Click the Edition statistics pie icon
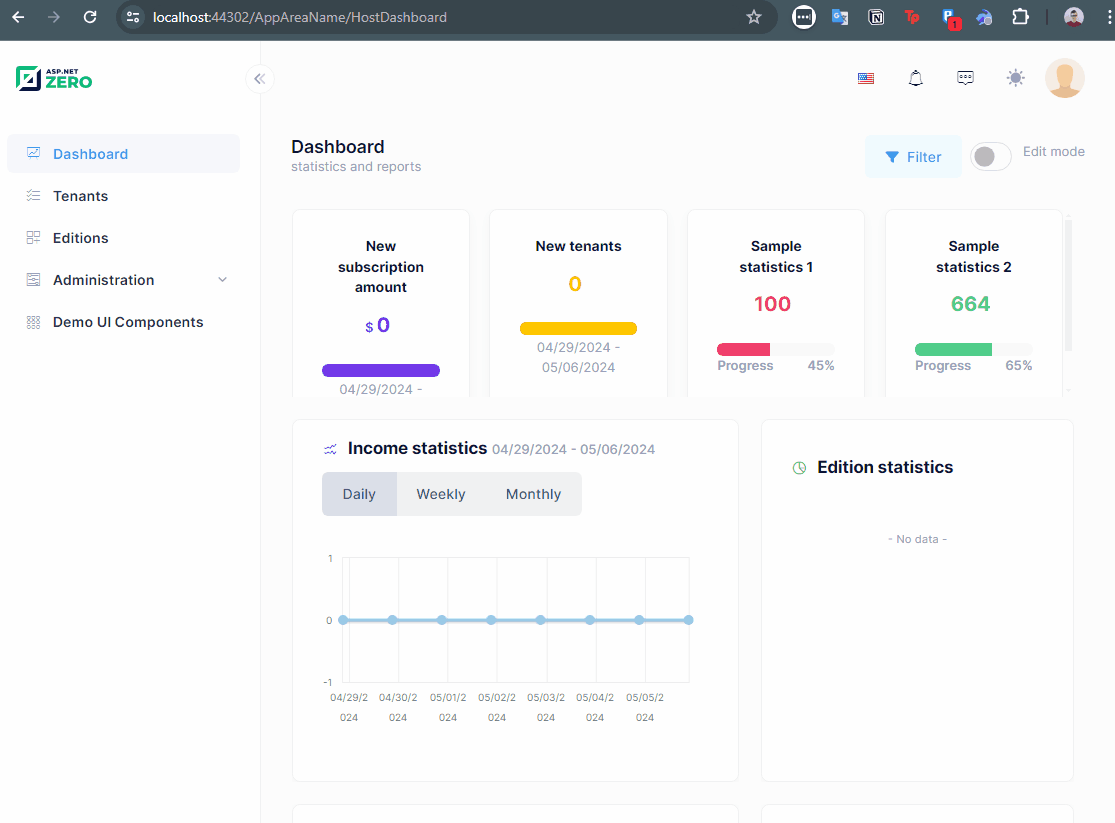The height and width of the screenshot is (823, 1115). point(799,468)
